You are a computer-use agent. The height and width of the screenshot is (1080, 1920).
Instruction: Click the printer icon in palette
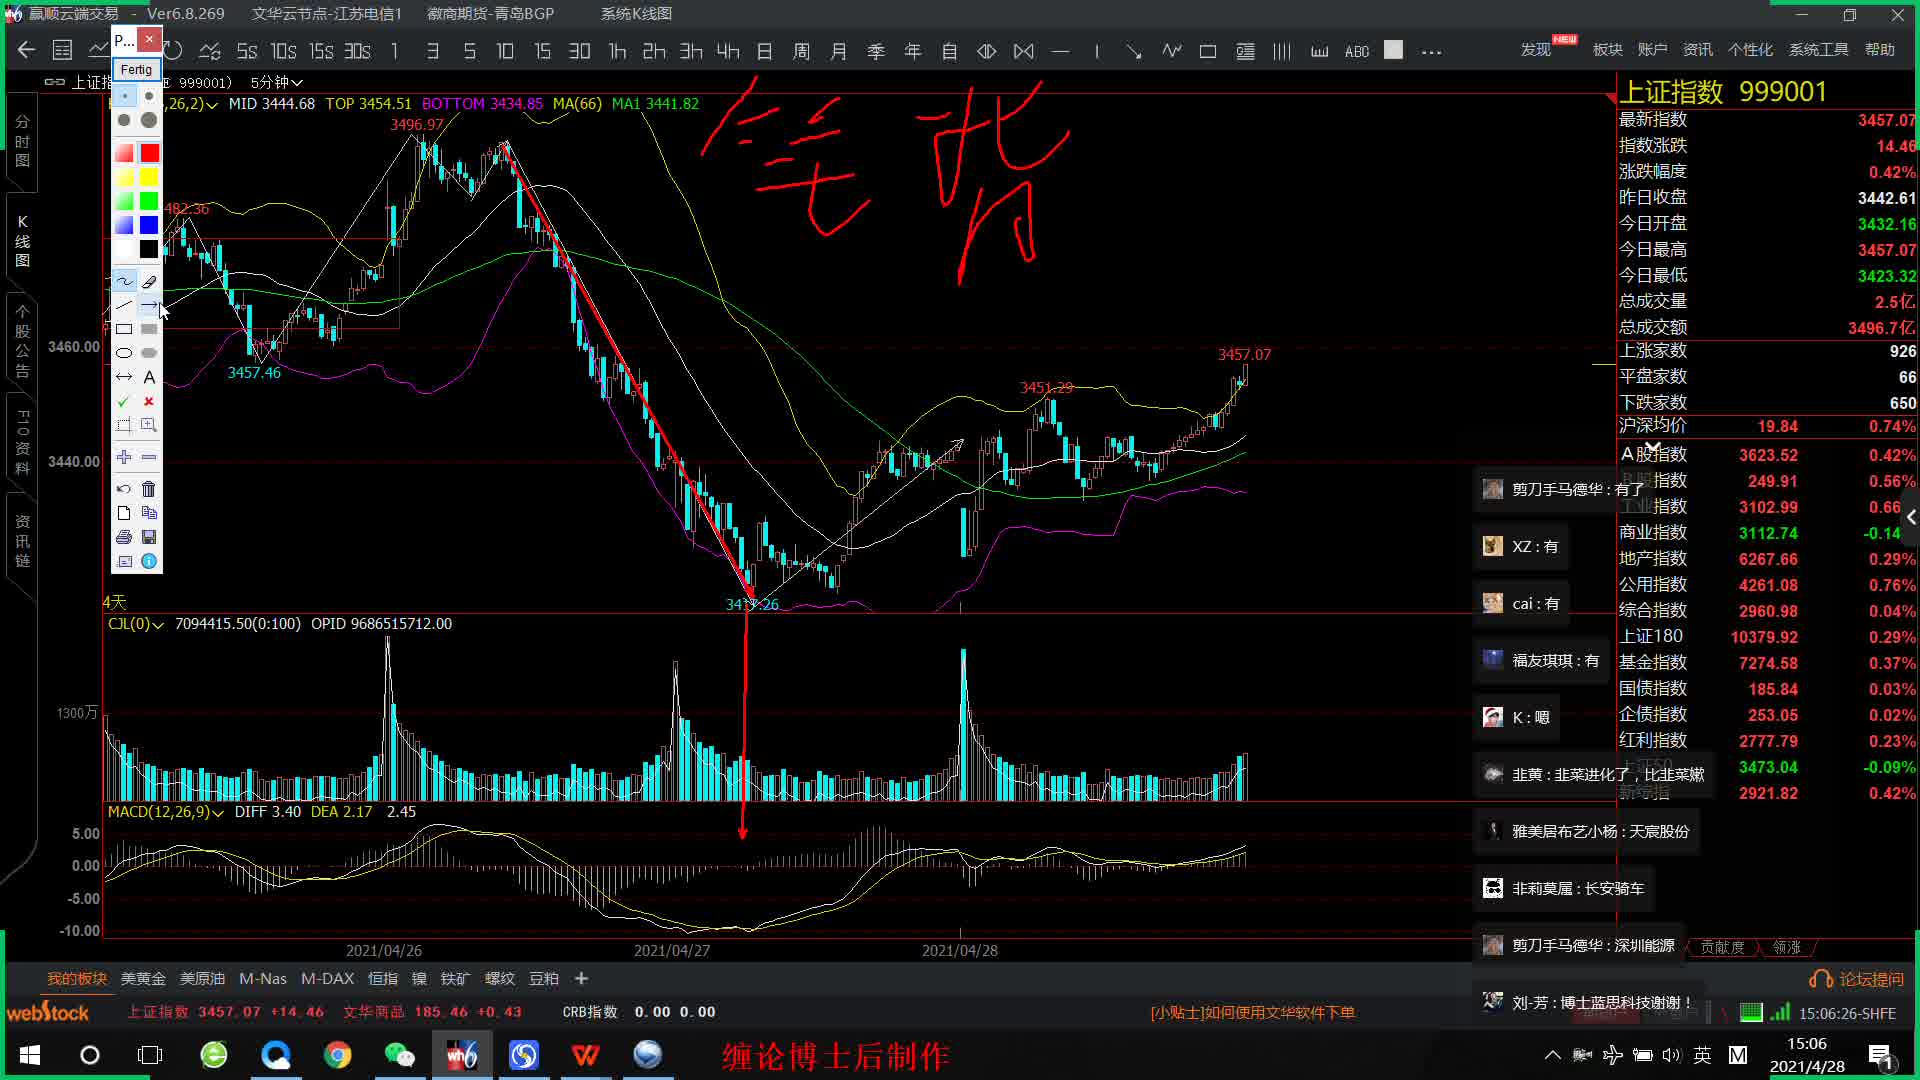(x=124, y=537)
